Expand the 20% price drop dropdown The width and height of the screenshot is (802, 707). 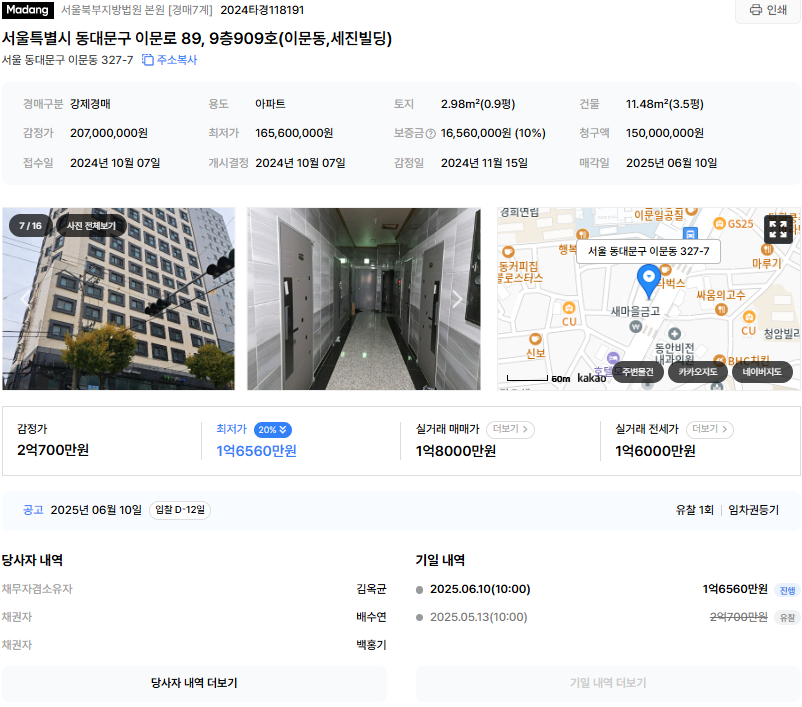[273, 430]
